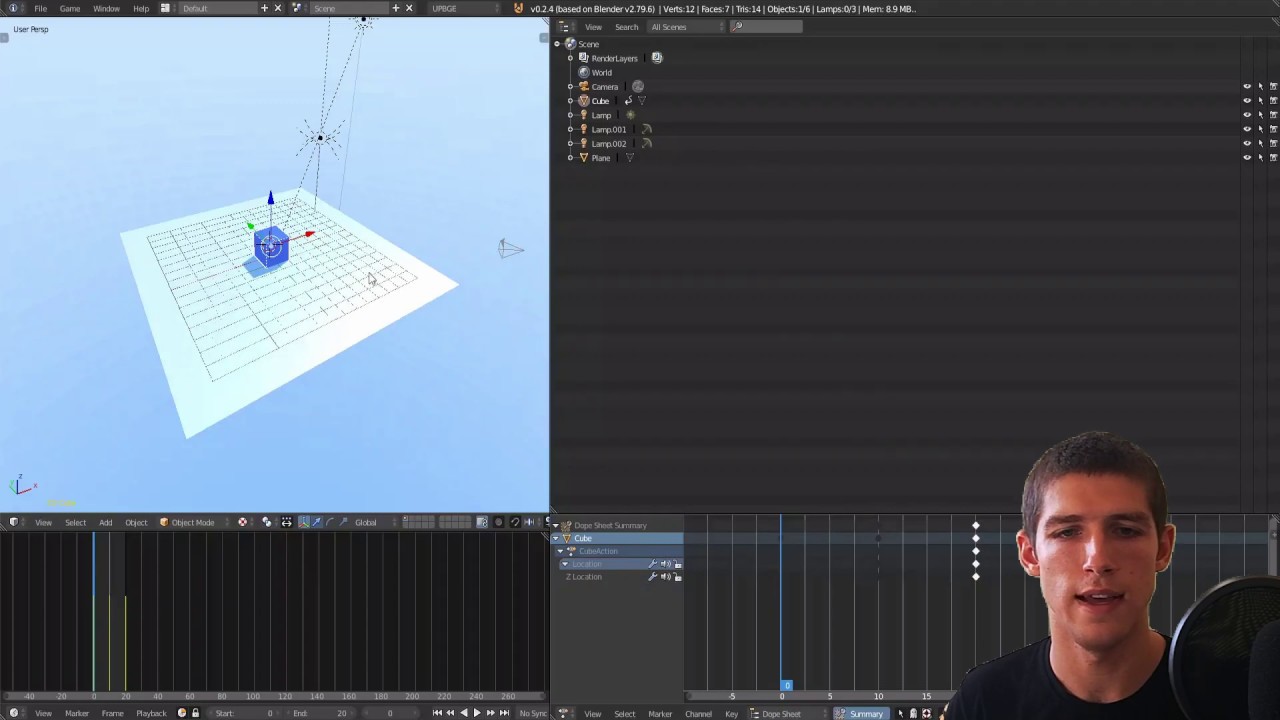Viewport: 1280px width, 720px height.
Task: Open the Window menu
Action: 106,8
